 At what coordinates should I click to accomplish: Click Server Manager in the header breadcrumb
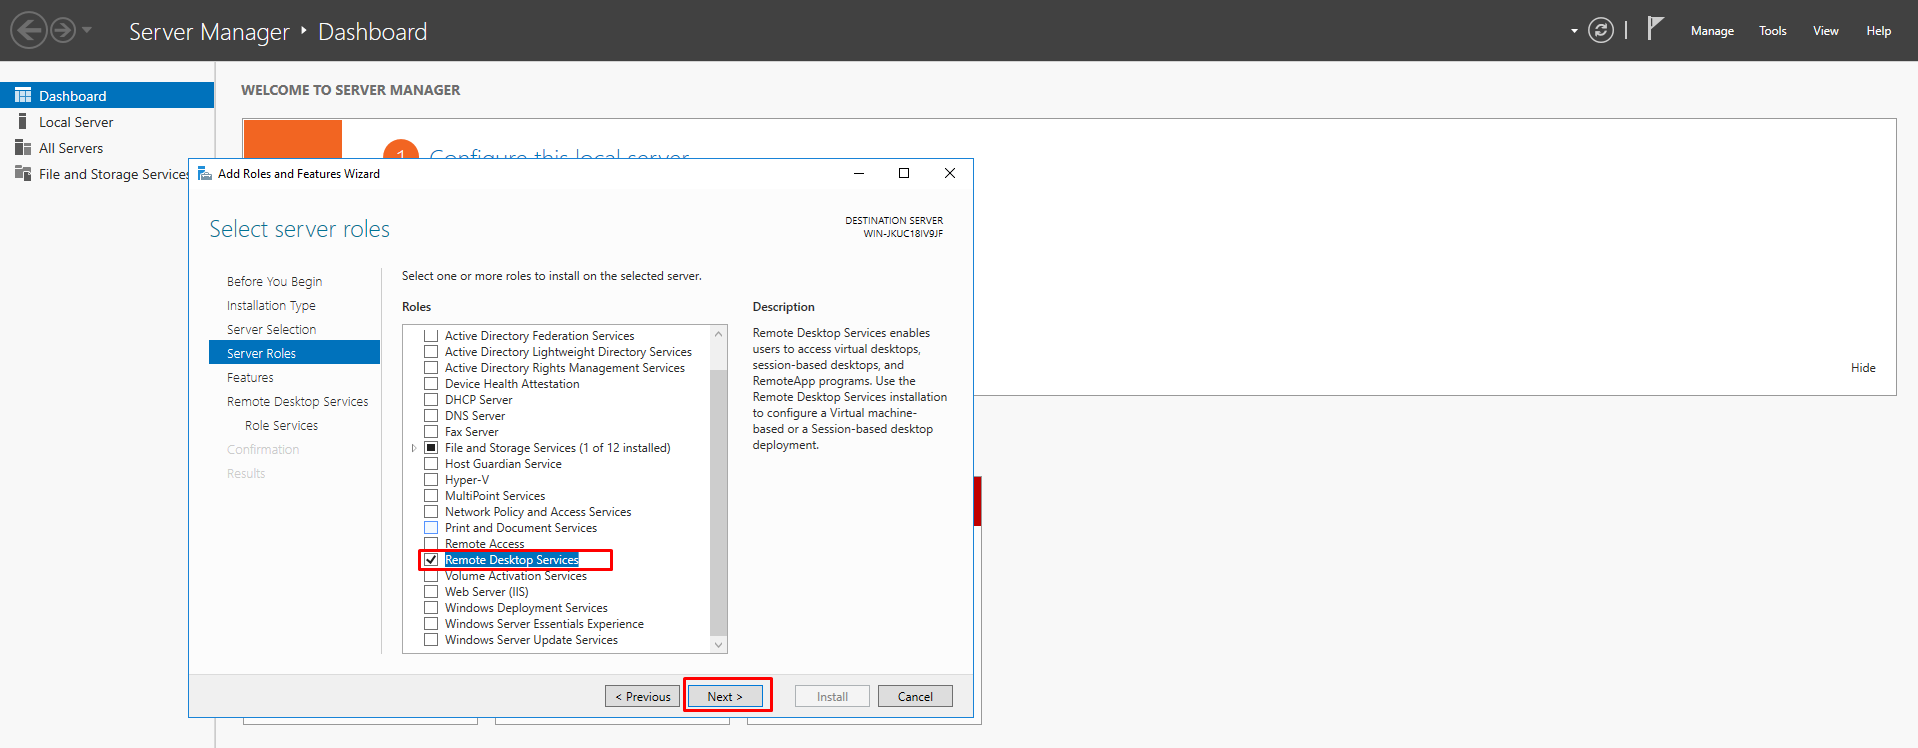[x=209, y=32]
